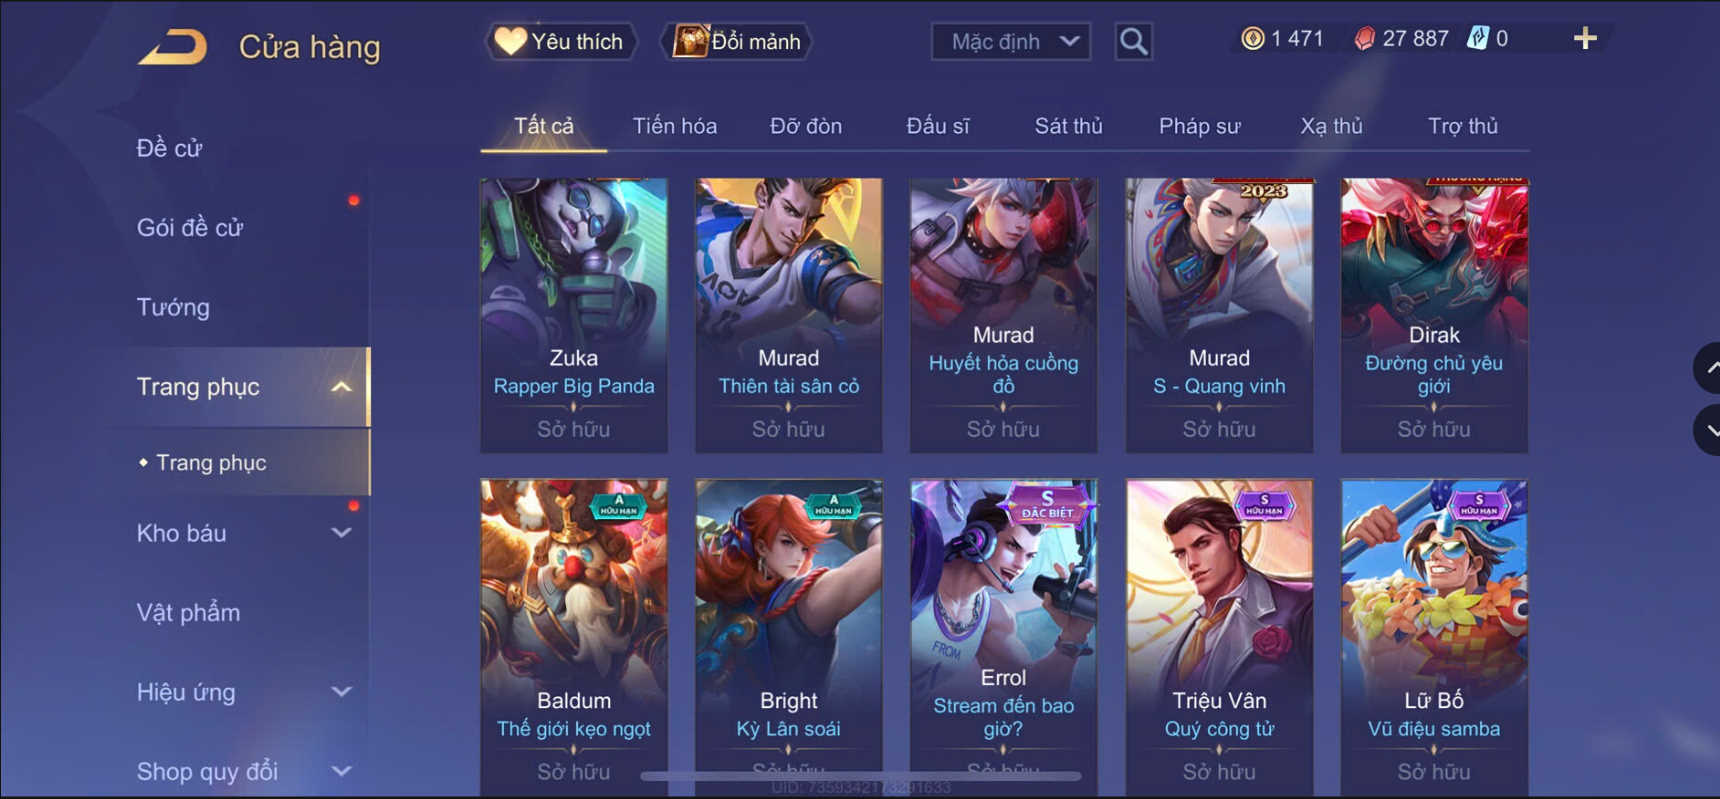Select the Tiến hóa tab
1720x799 pixels.
(674, 126)
